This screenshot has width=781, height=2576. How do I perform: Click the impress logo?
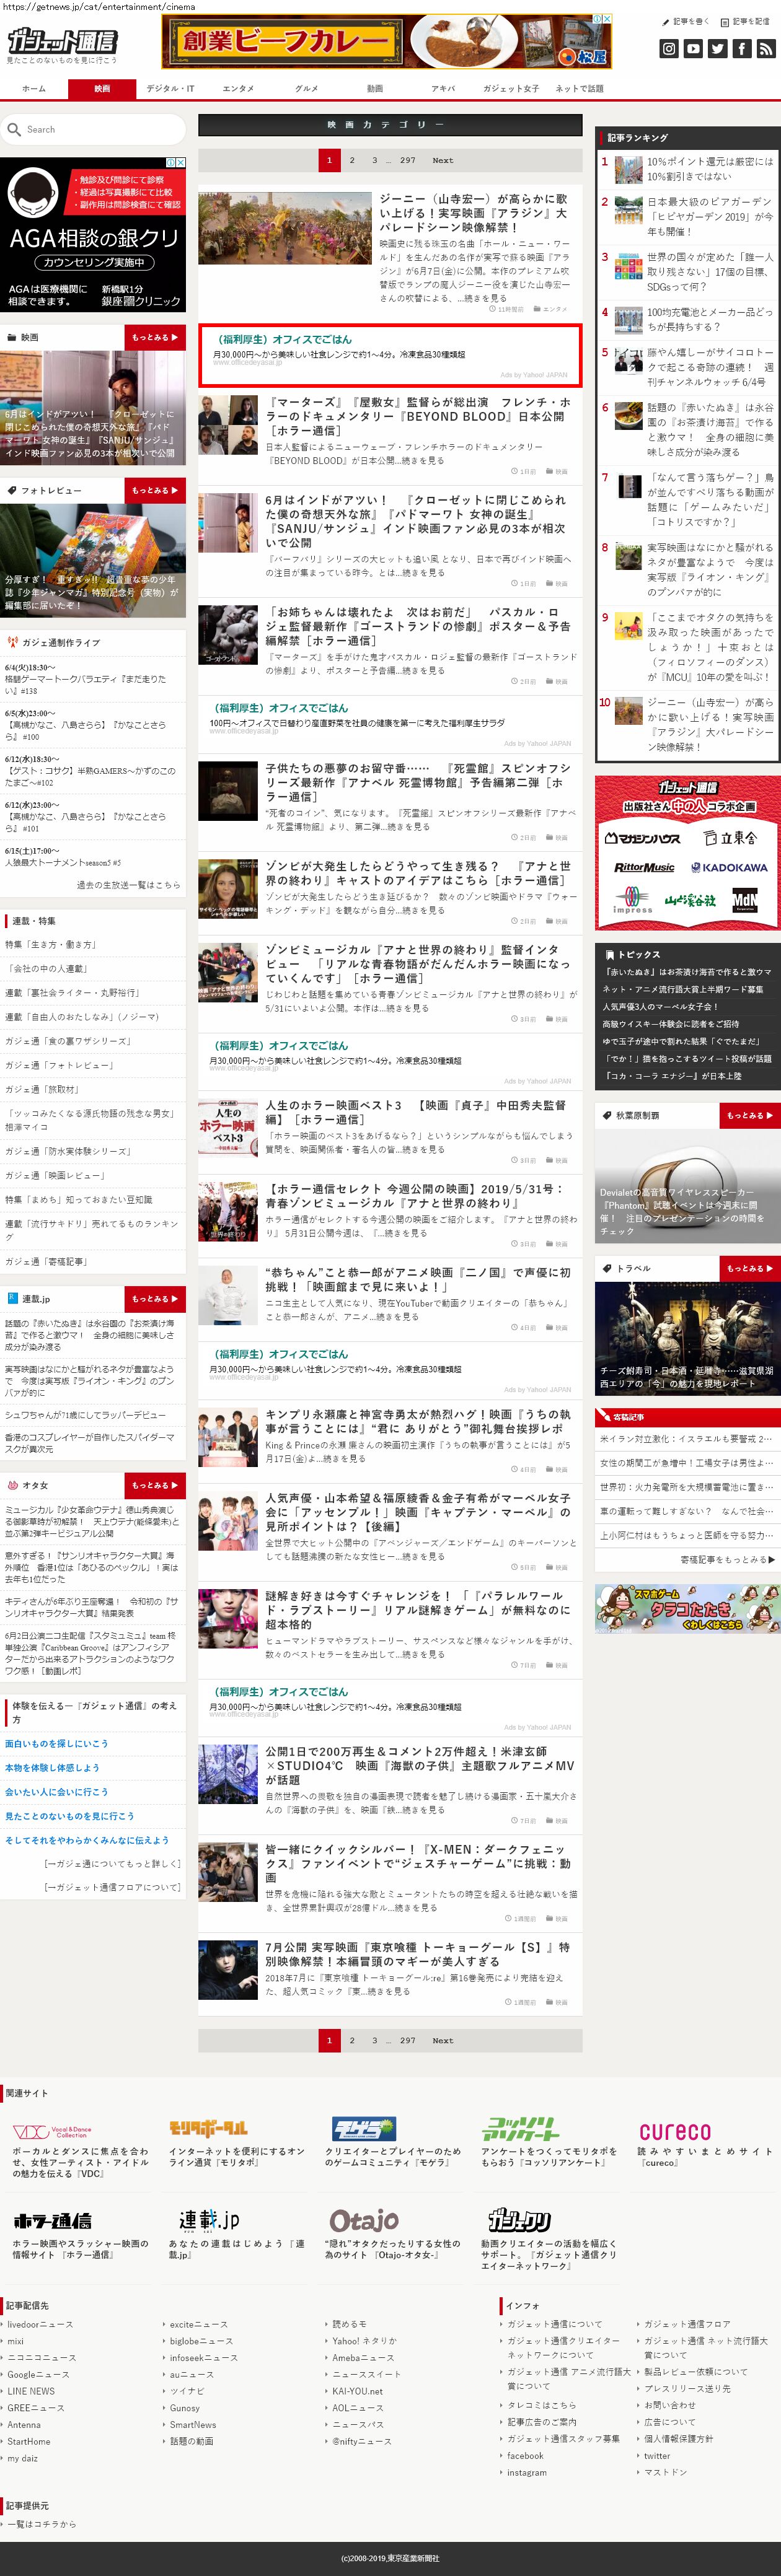click(632, 901)
